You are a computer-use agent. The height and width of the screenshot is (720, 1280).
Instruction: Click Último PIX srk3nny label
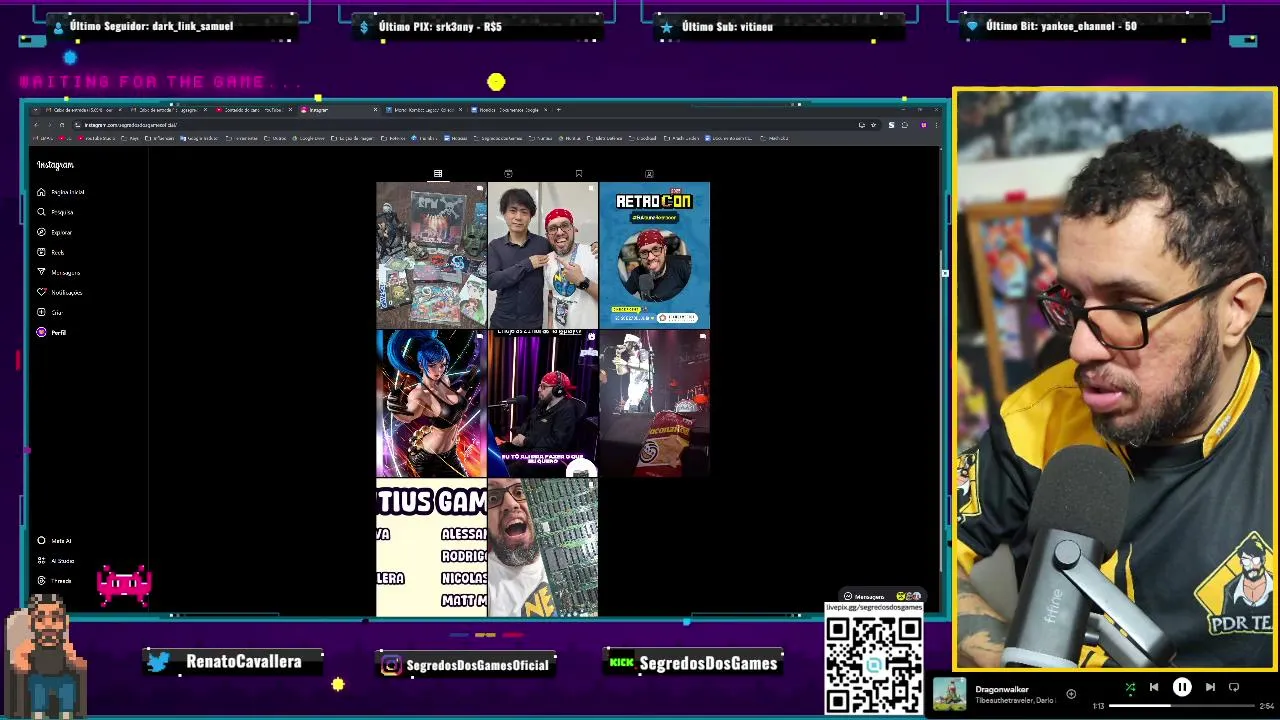pyautogui.click(x=440, y=27)
